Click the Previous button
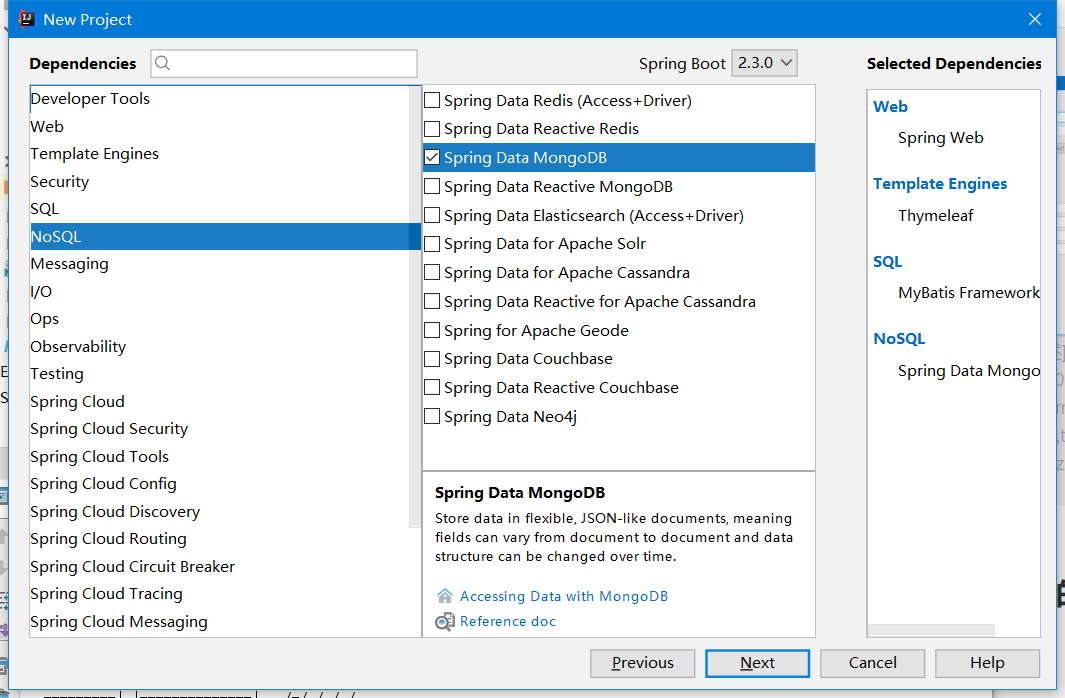Viewport: 1065px width, 698px height. click(643, 663)
